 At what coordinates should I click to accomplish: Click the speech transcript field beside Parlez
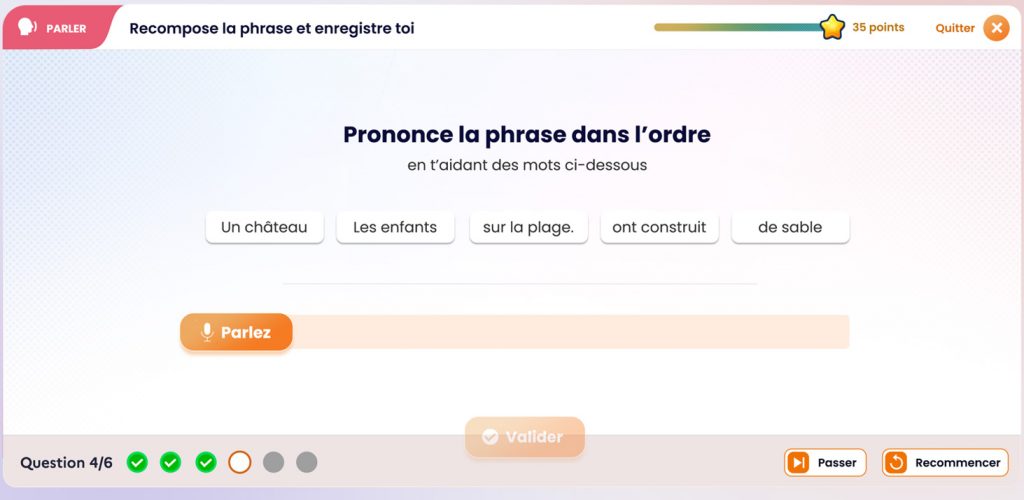[x=570, y=332]
